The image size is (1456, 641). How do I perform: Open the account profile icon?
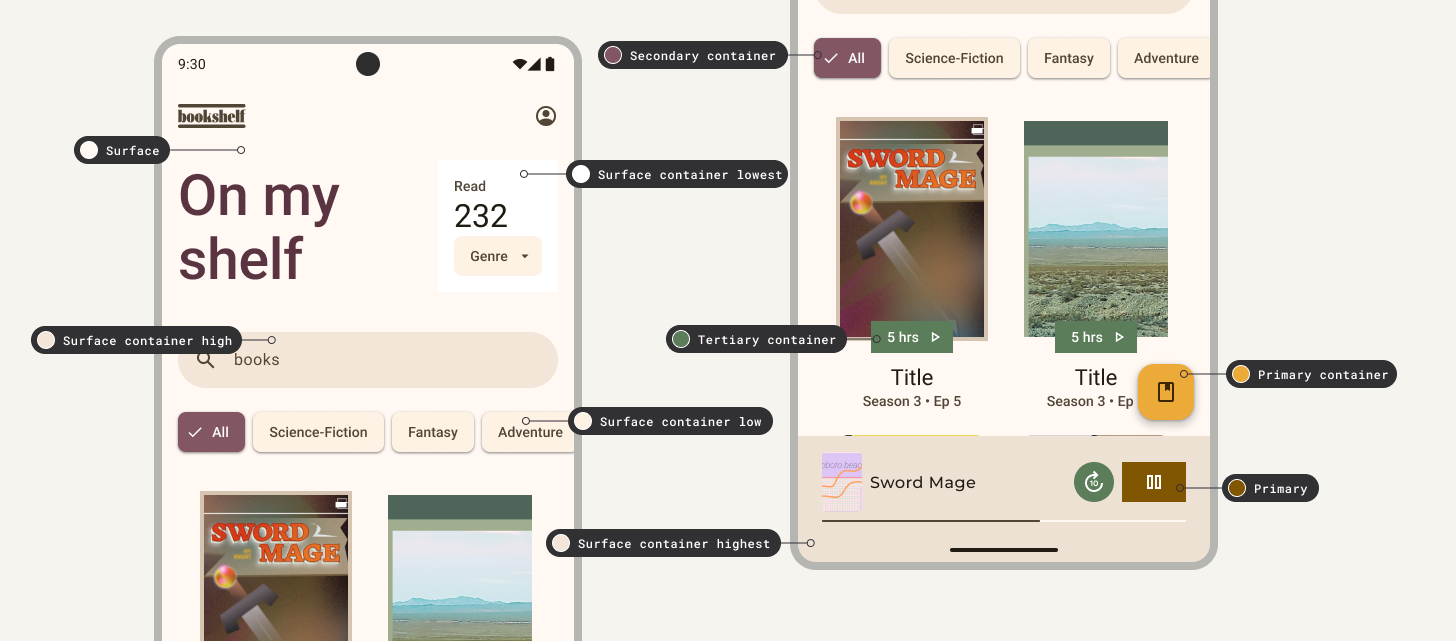(546, 116)
